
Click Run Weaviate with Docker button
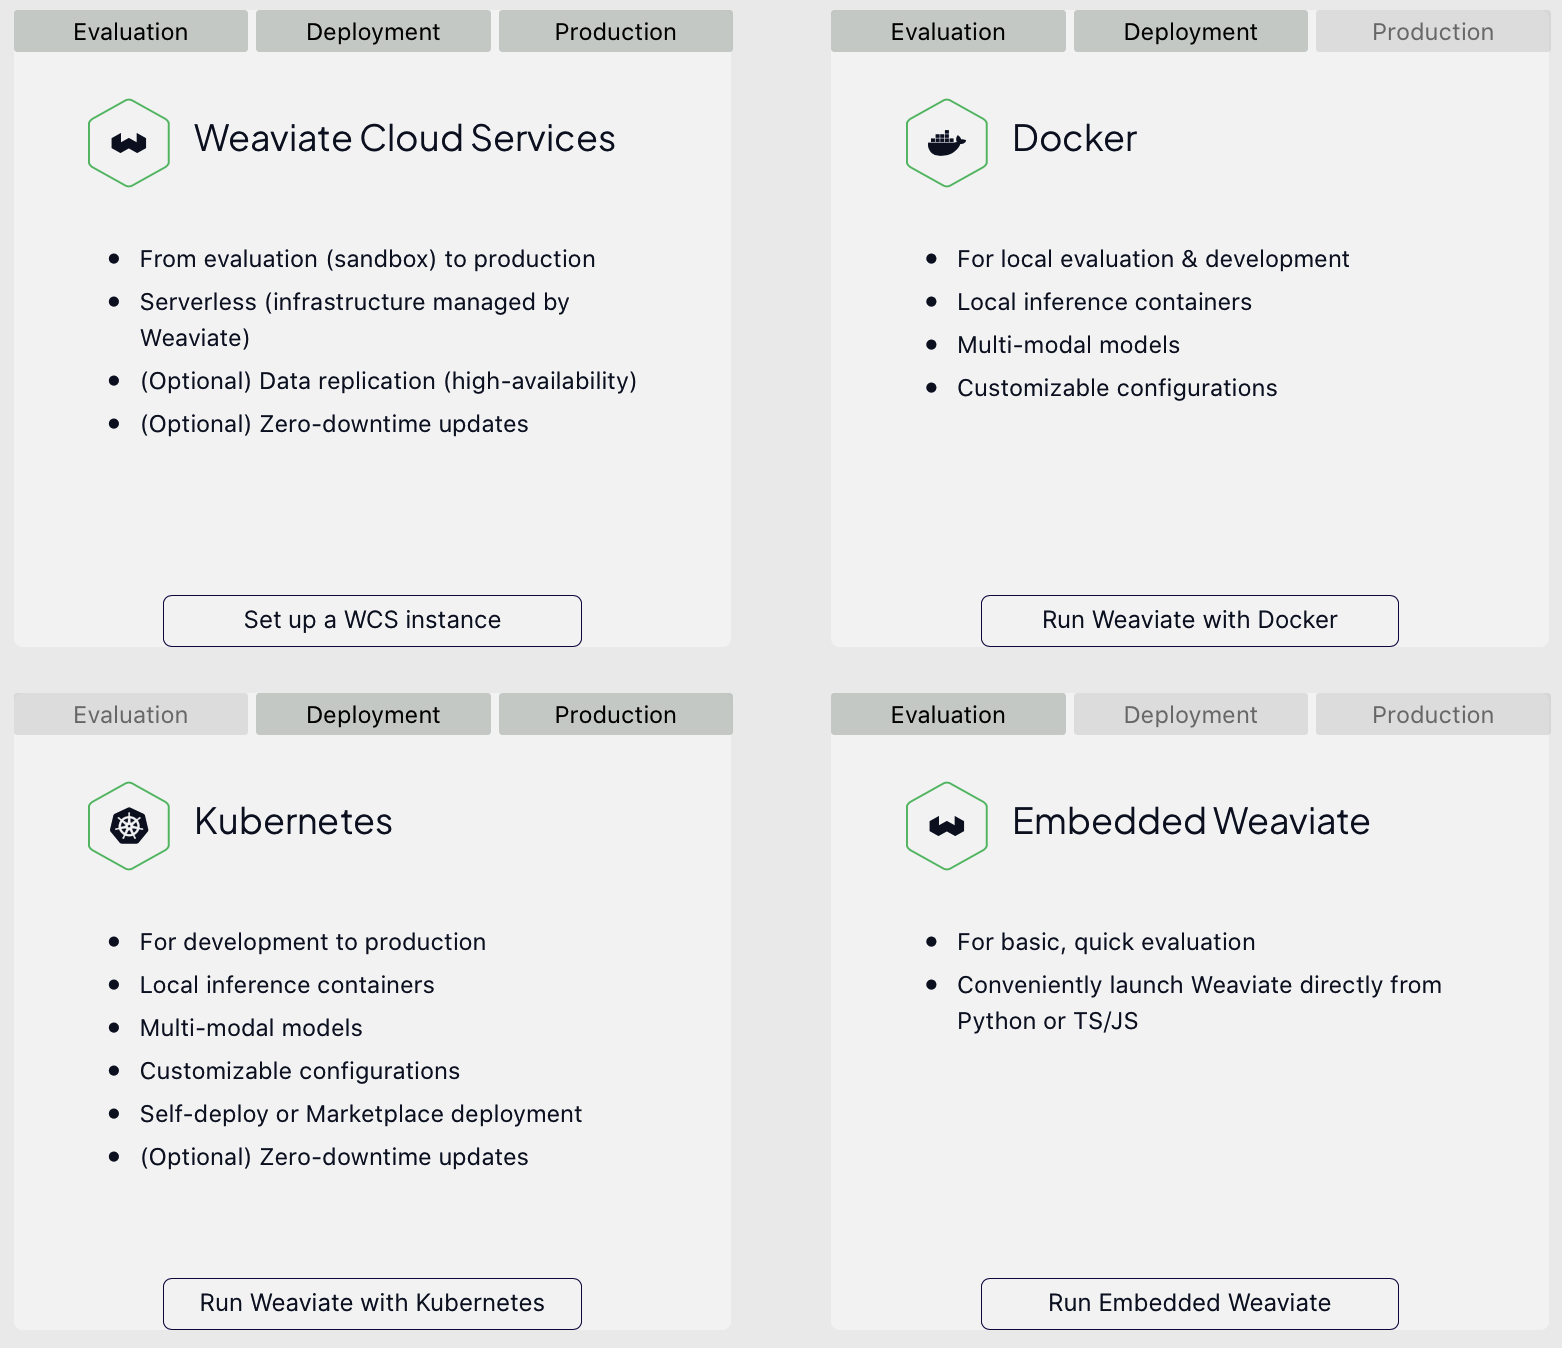click(1190, 621)
